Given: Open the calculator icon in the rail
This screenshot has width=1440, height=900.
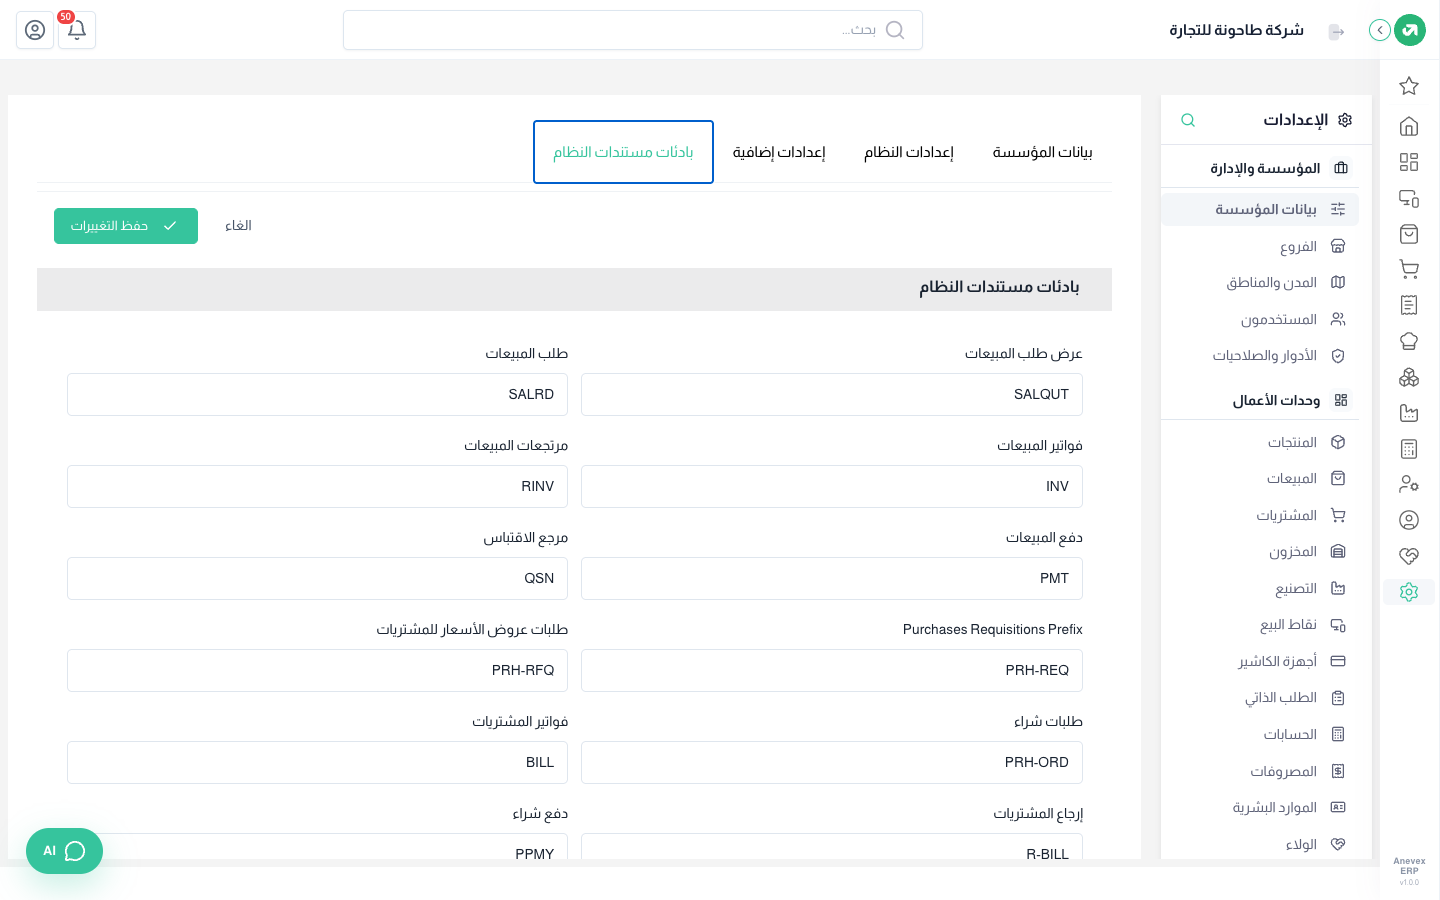Looking at the screenshot, I should pyautogui.click(x=1409, y=449).
